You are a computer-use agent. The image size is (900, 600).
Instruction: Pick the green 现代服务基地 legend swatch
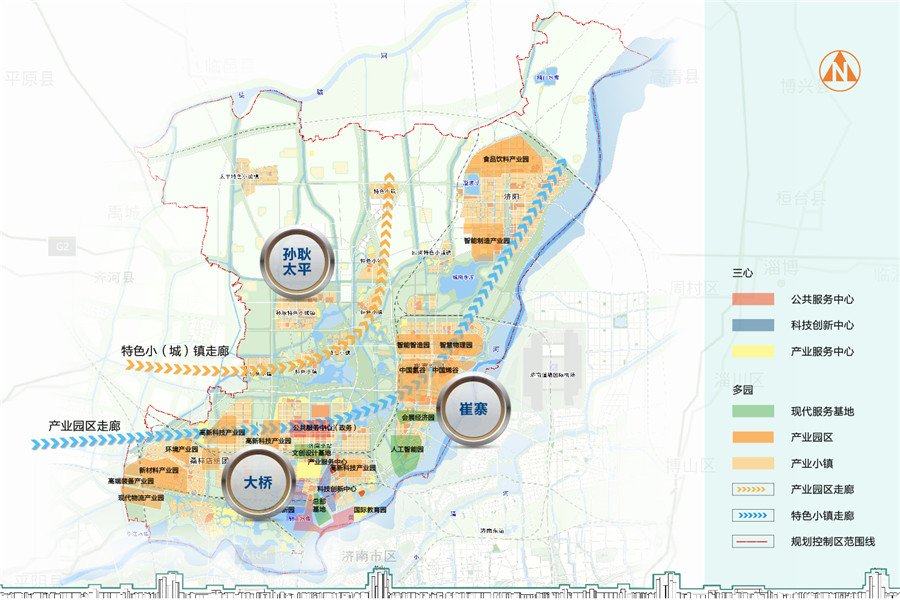[753, 411]
